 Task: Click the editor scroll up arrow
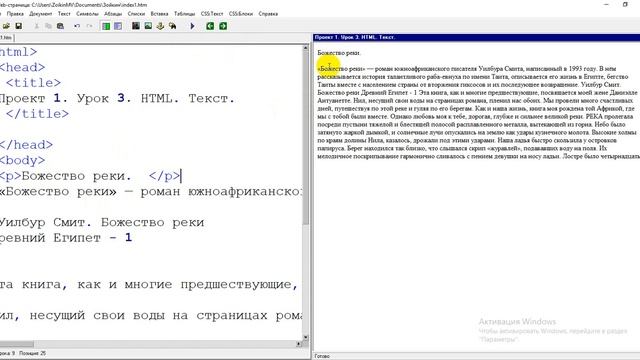click(x=306, y=48)
